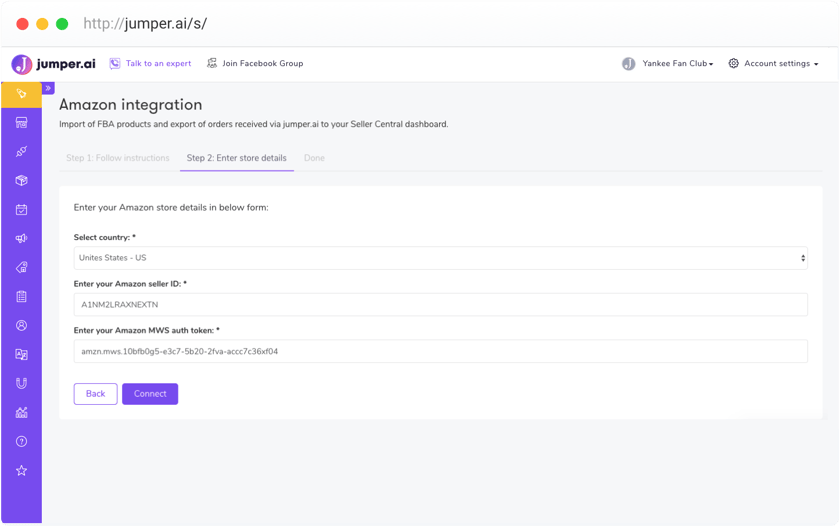
Task: Open the price tag icon in sidebar
Action: [21, 268]
